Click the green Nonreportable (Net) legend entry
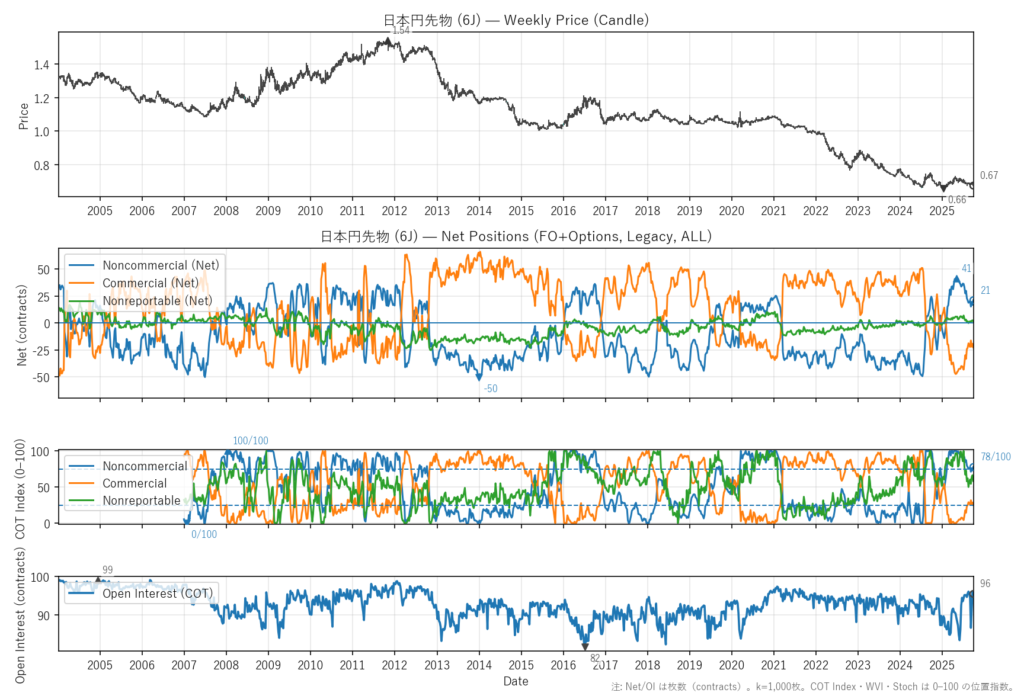The height and width of the screenshot is (699, 1024). (160, 301)
